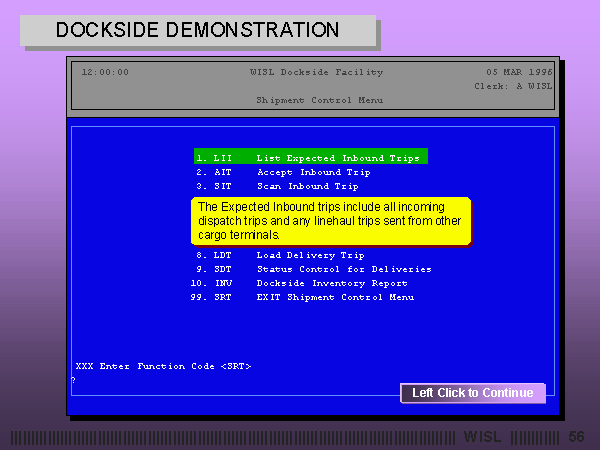The width and height of the screenshot is (600, 450).
Task: Click the 05 MAR 1996 date
Action: (x=519, y=72)
